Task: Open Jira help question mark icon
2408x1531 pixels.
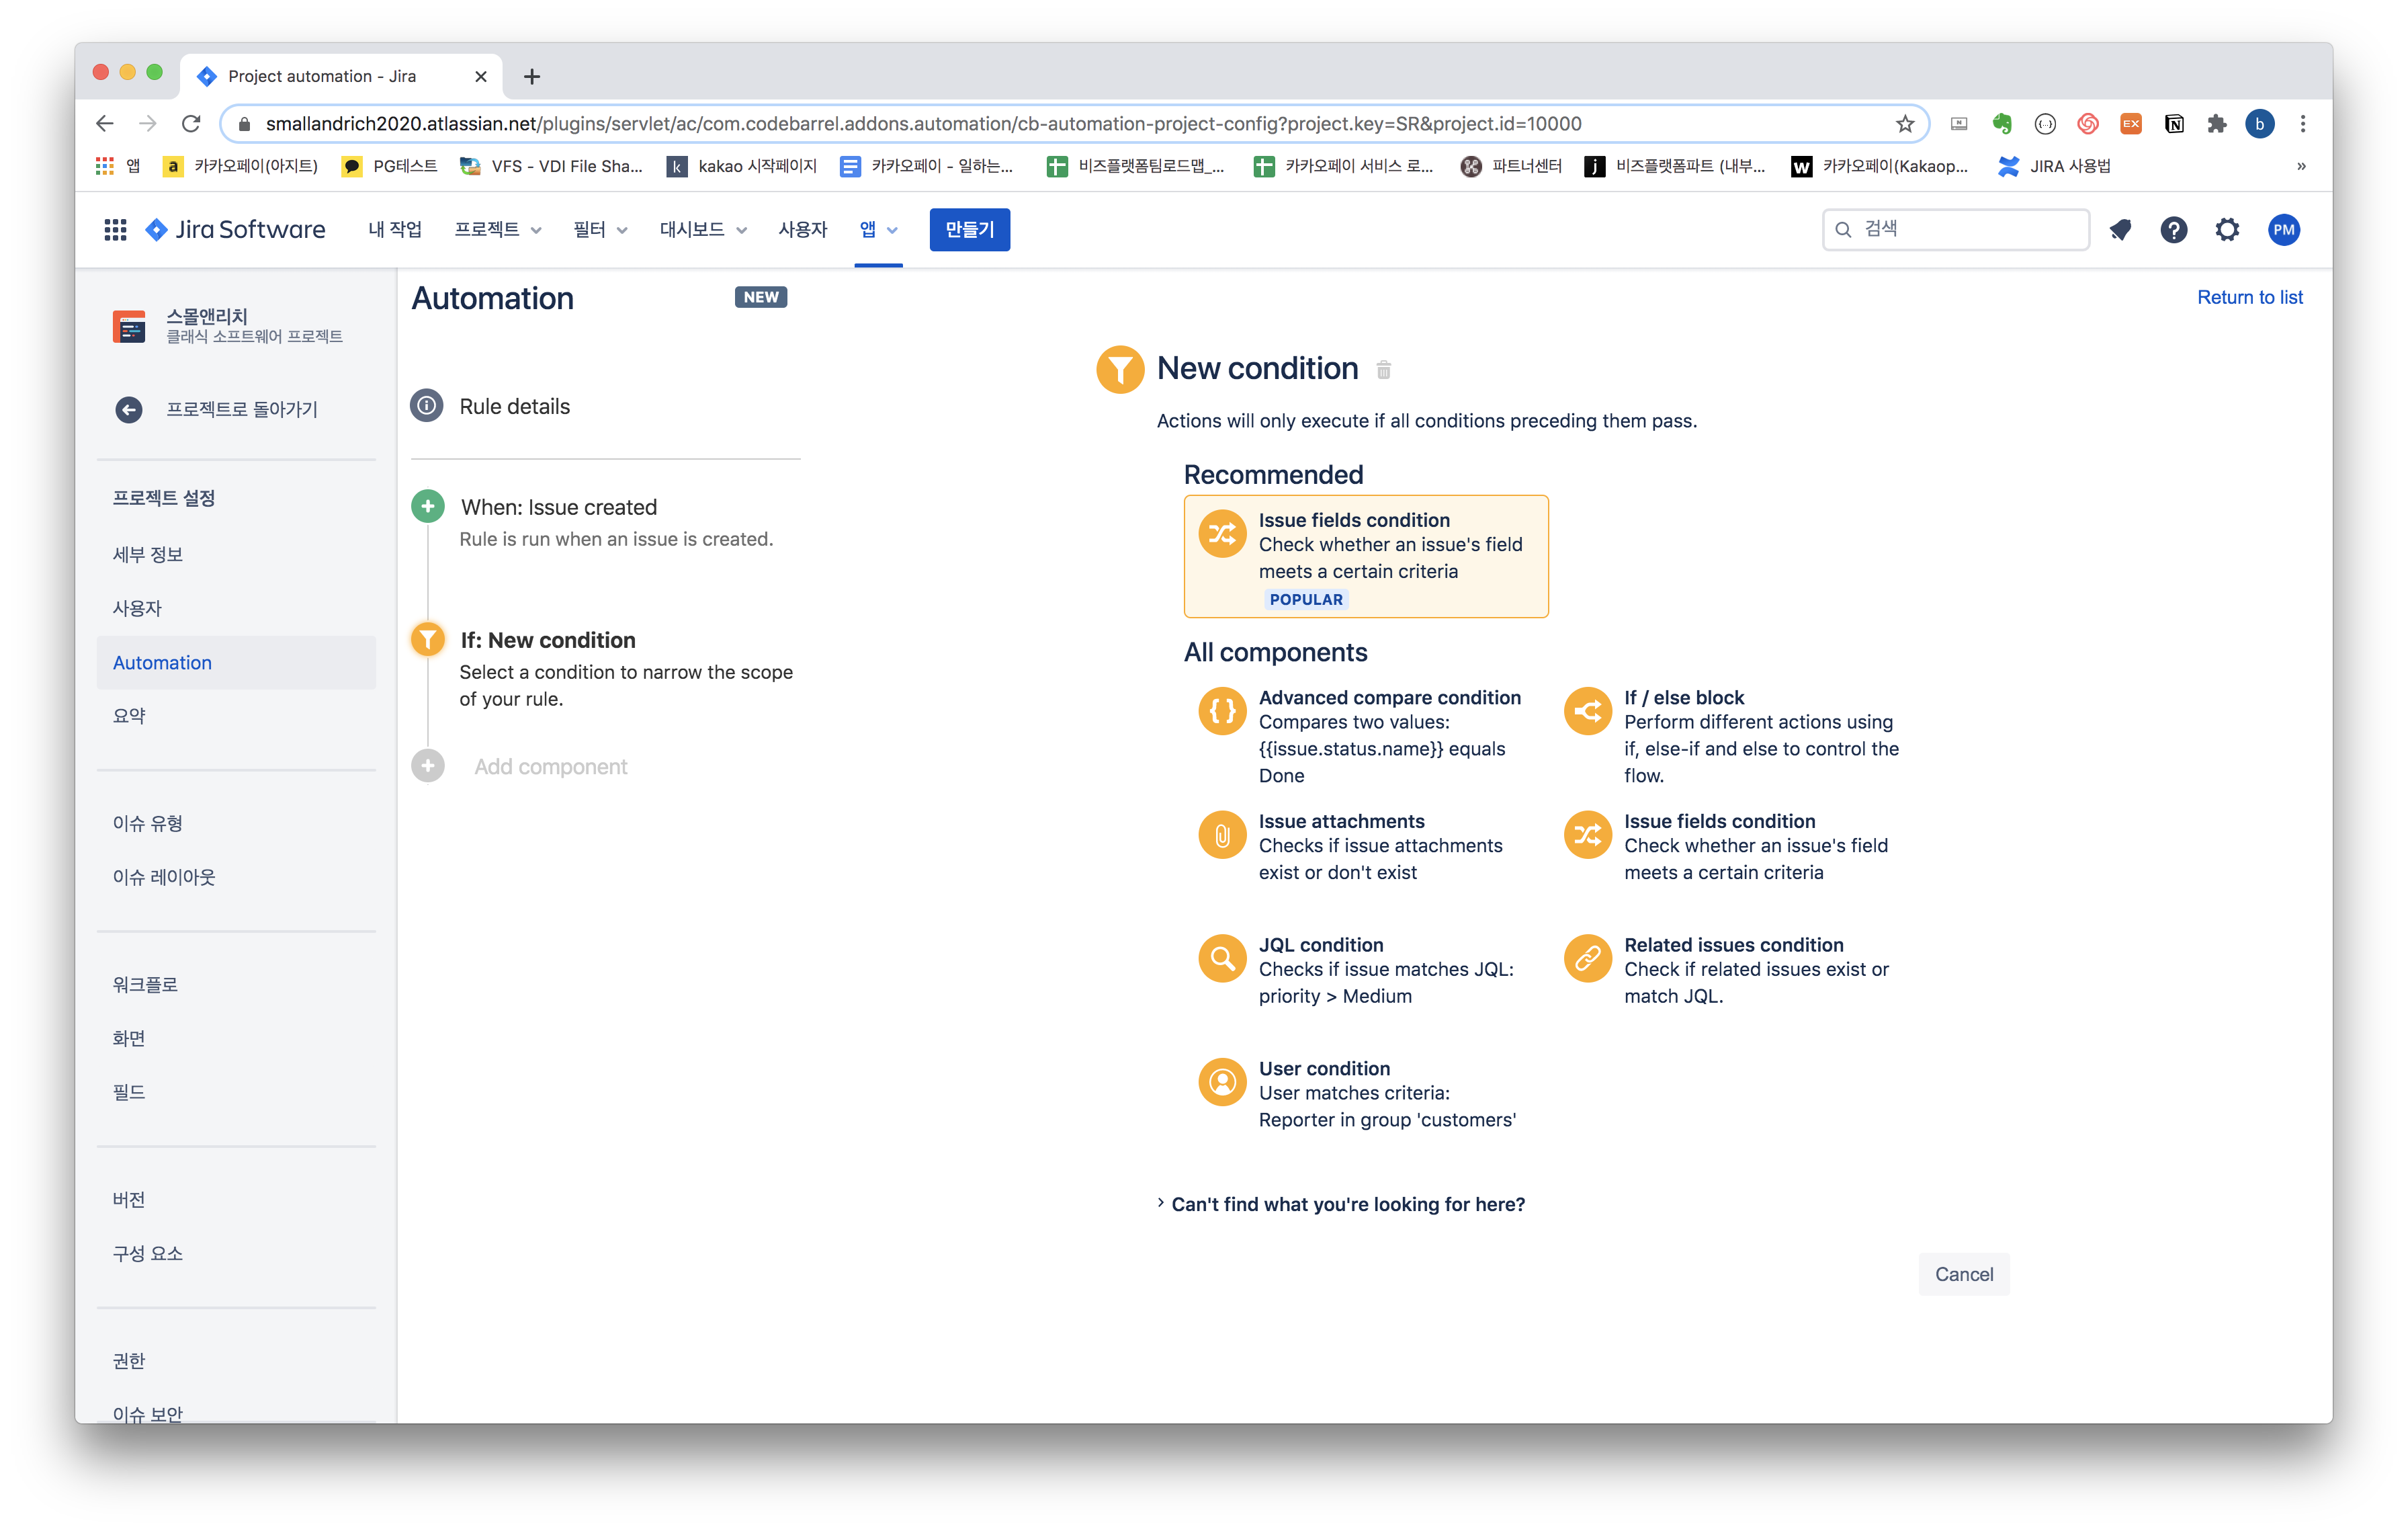Action: [x=2173, y=230]
